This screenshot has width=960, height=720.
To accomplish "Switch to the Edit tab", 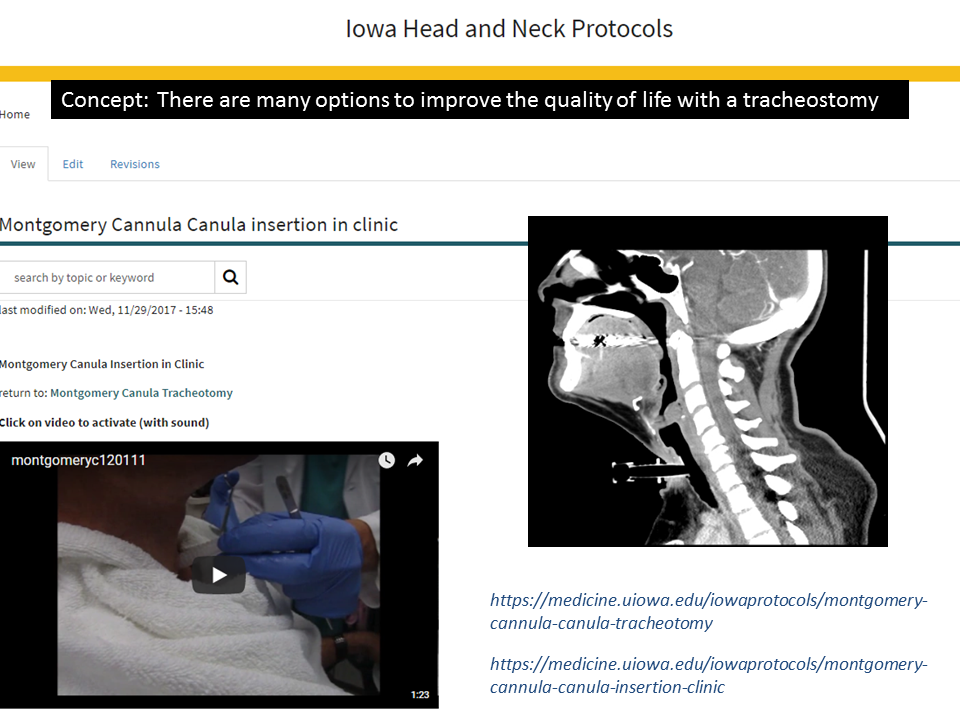I will coord(73,164).
